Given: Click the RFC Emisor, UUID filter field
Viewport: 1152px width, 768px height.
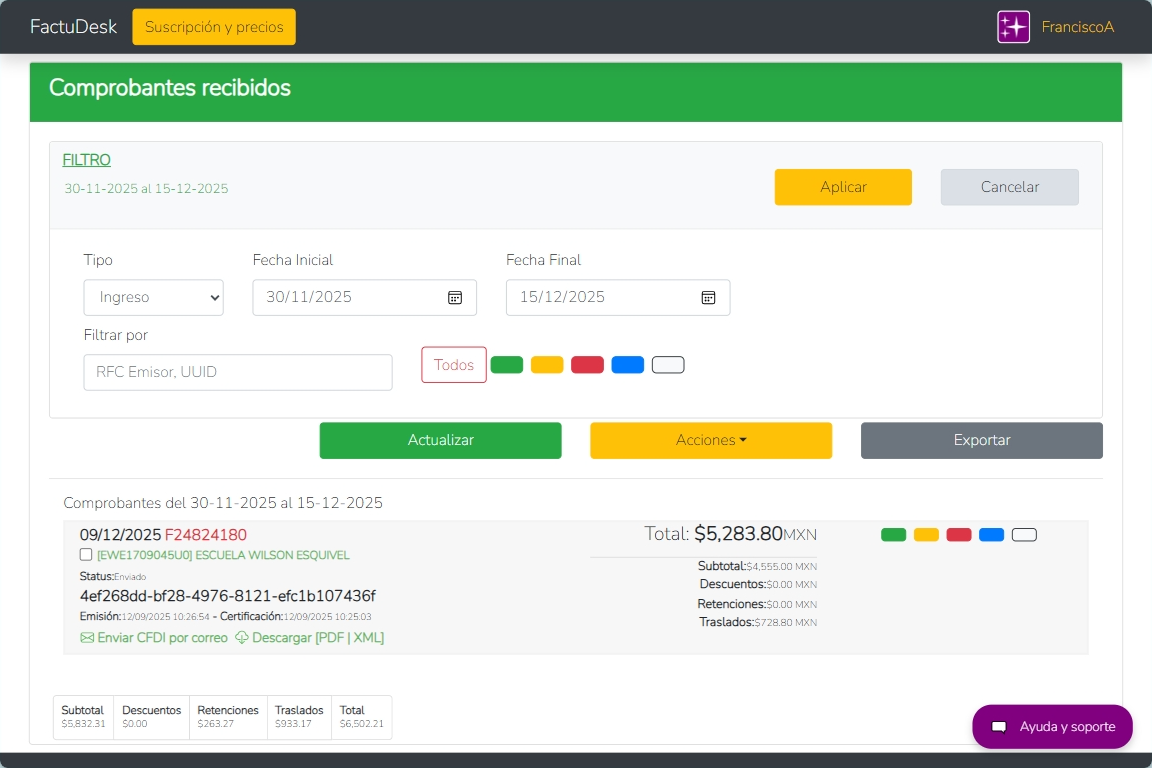Looking at the screenshot, I should coord(238,372).
